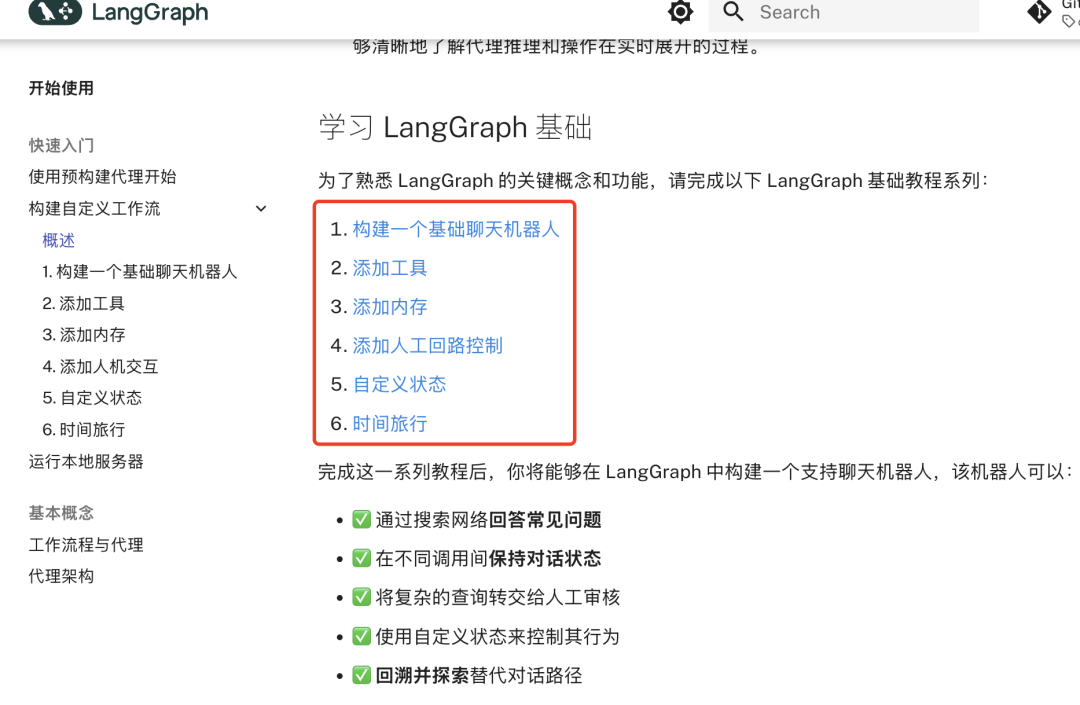Select sidebar item 概述
The height and width of the screenshot is (705, 1080).
point(59,240)
